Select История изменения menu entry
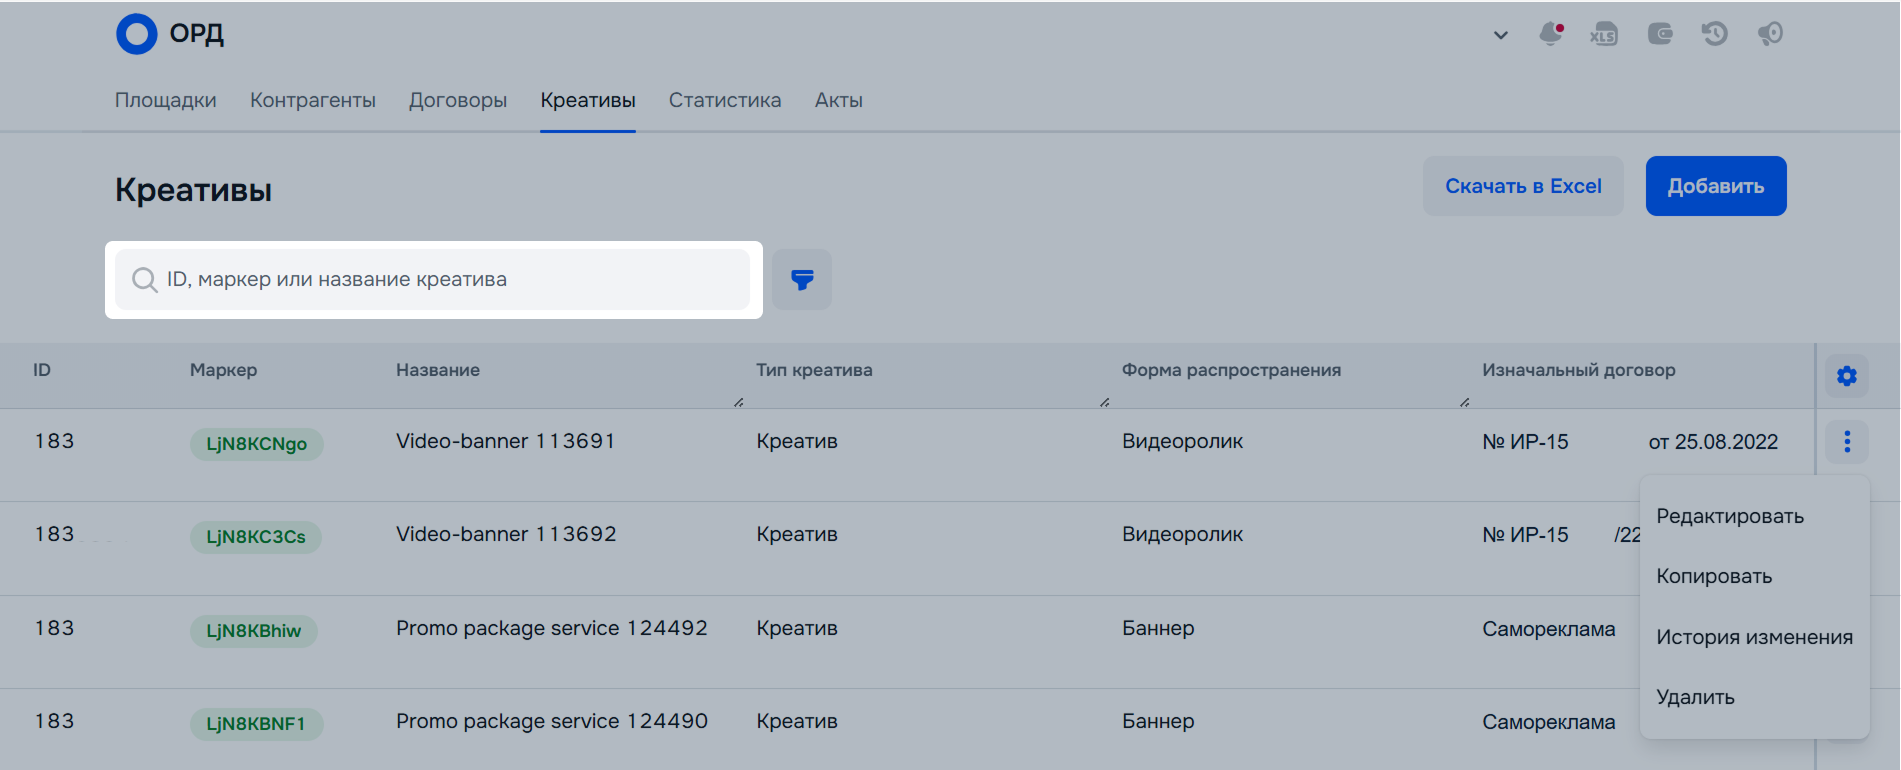The width and height of the screenshot is (1901, 770). click(1754, 637)
